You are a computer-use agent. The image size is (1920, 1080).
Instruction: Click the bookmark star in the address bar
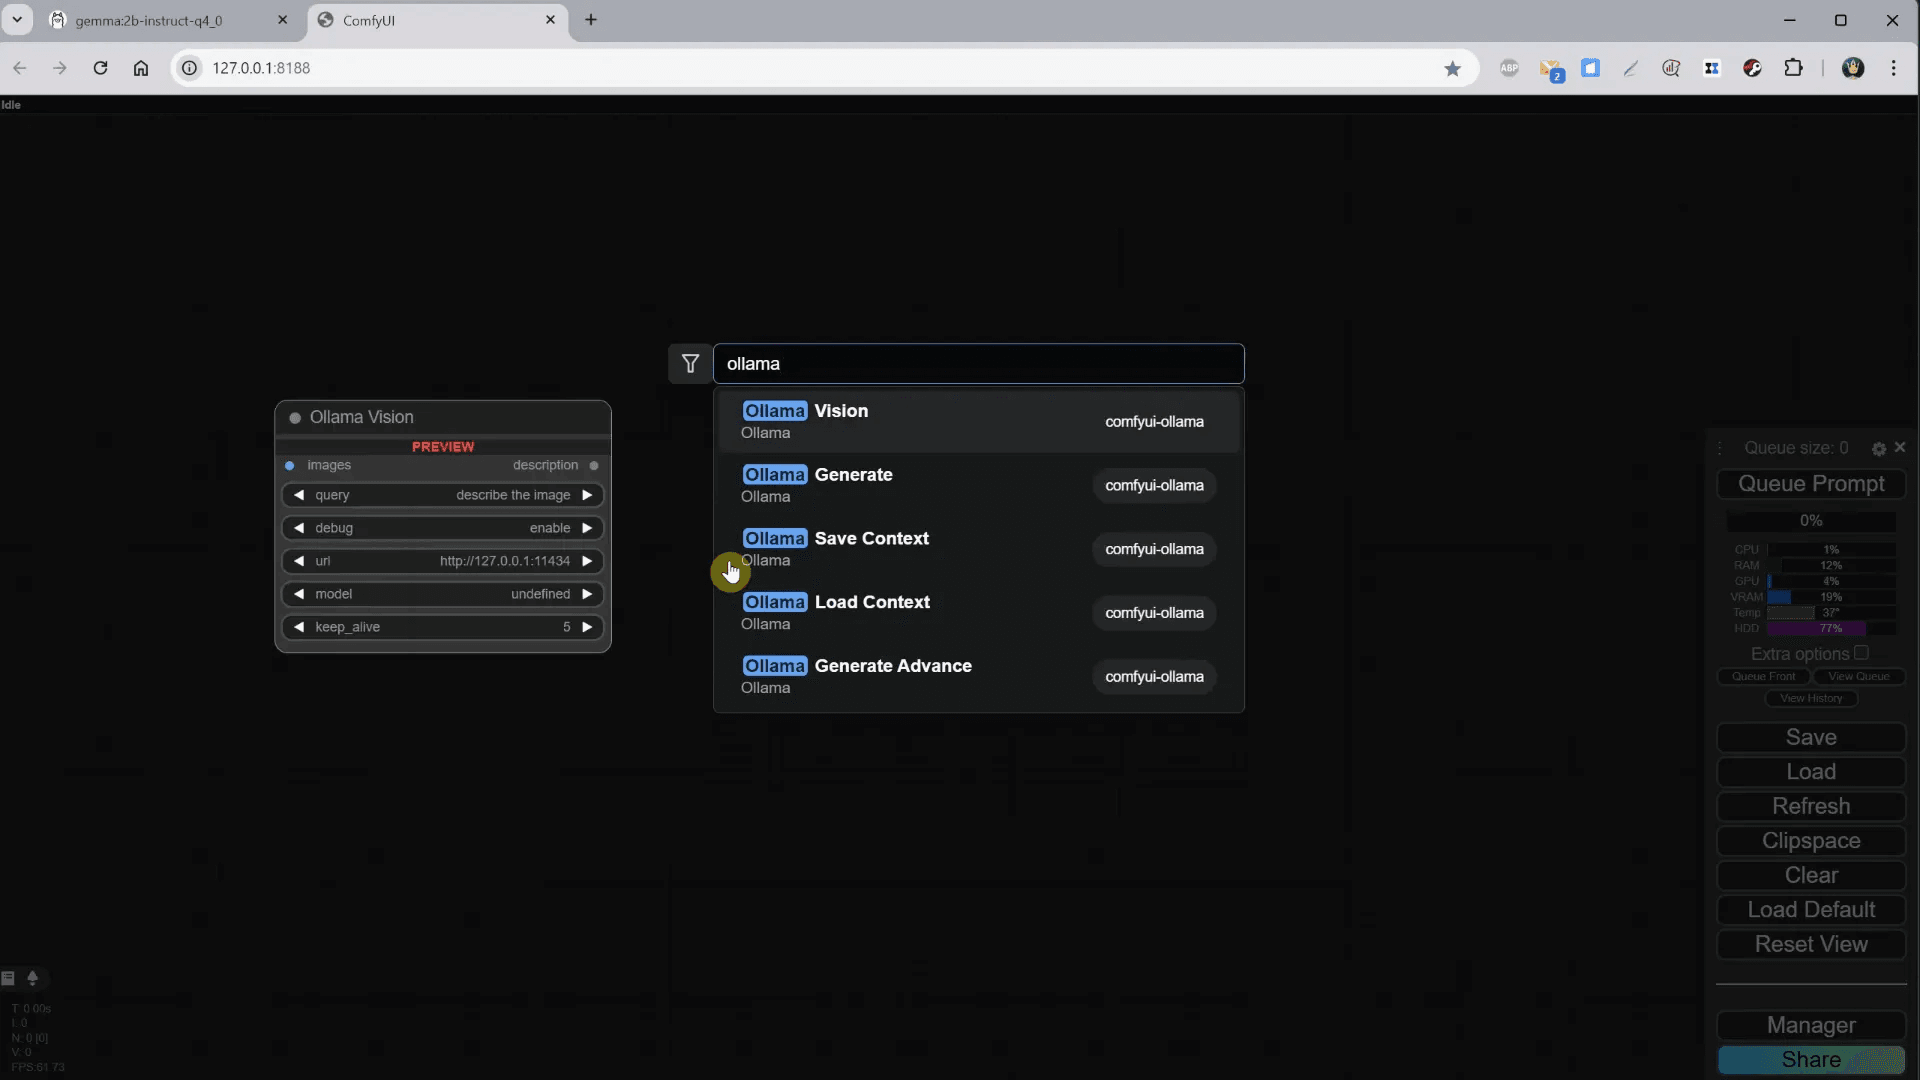pos(1453,68)
